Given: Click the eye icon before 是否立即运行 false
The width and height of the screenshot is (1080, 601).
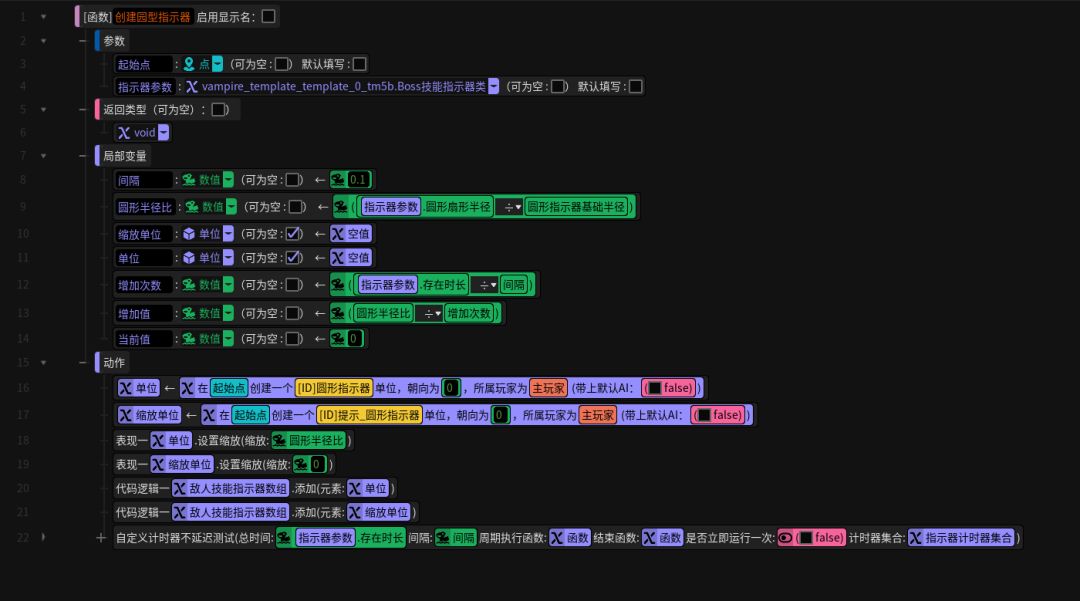Looking at the screenshot, I should point(785,538).
